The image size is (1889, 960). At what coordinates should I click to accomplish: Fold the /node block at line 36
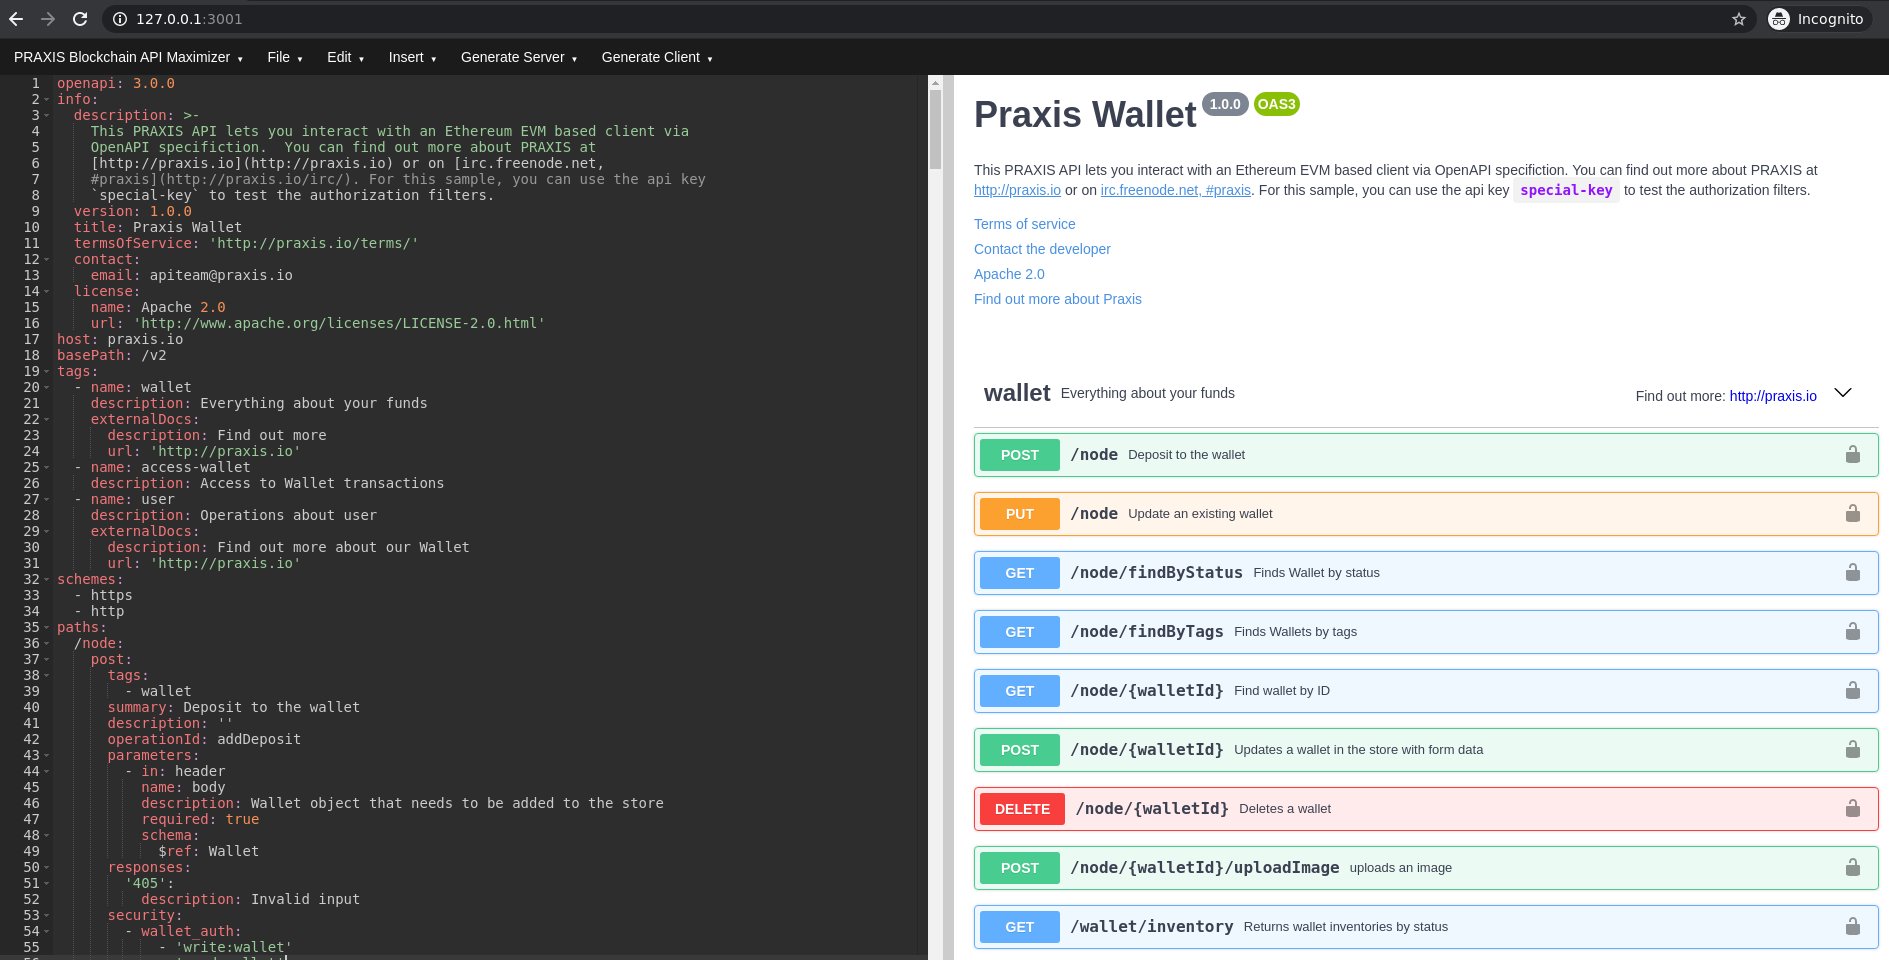(47, 643)
